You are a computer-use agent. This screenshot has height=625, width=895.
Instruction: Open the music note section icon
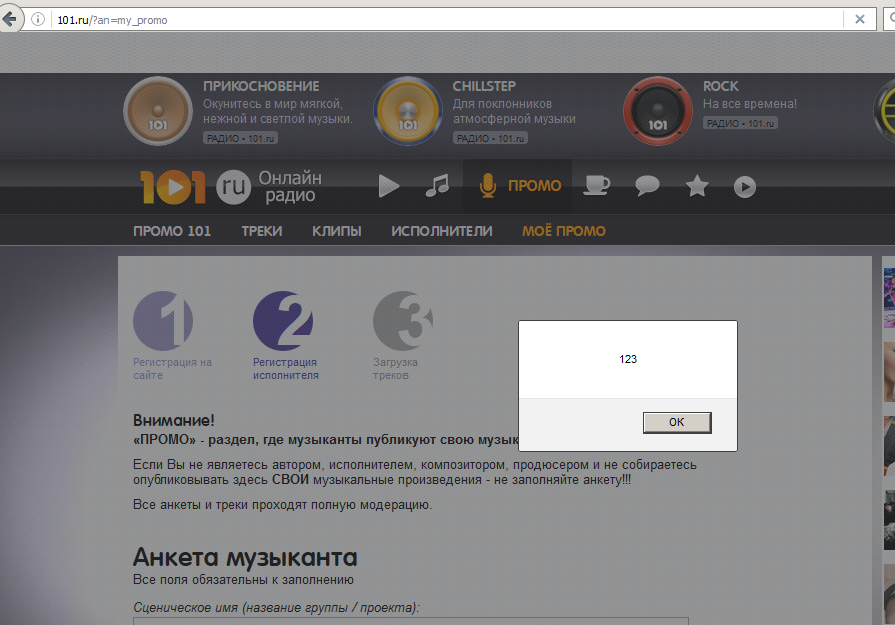pos(438,186)
